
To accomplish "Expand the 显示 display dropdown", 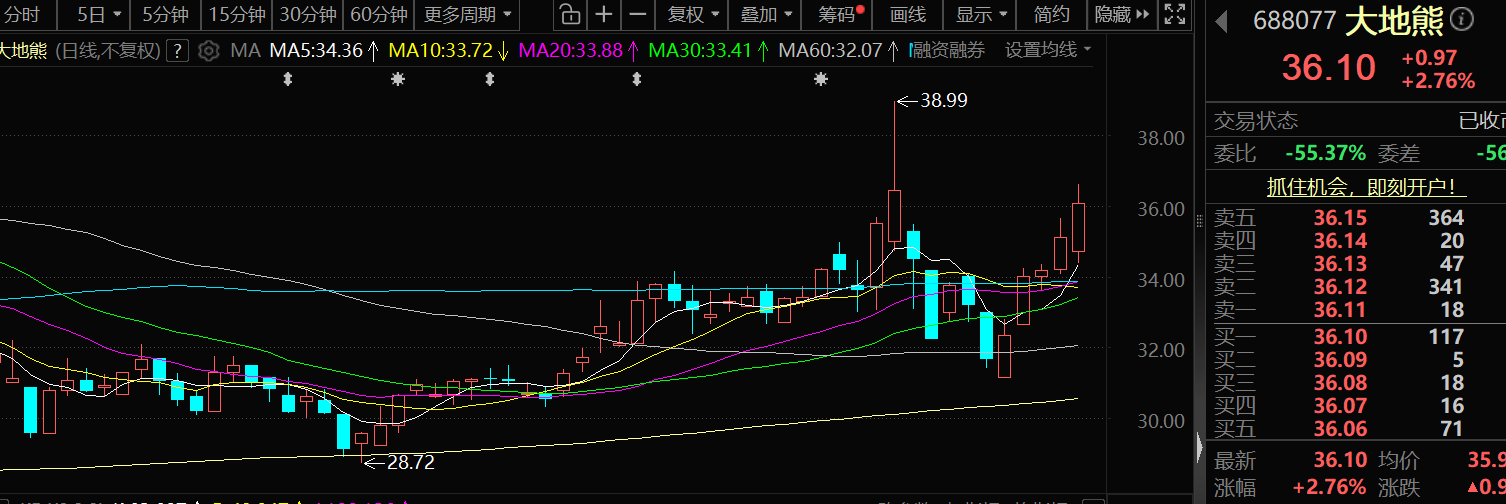I will click(980, 14).
